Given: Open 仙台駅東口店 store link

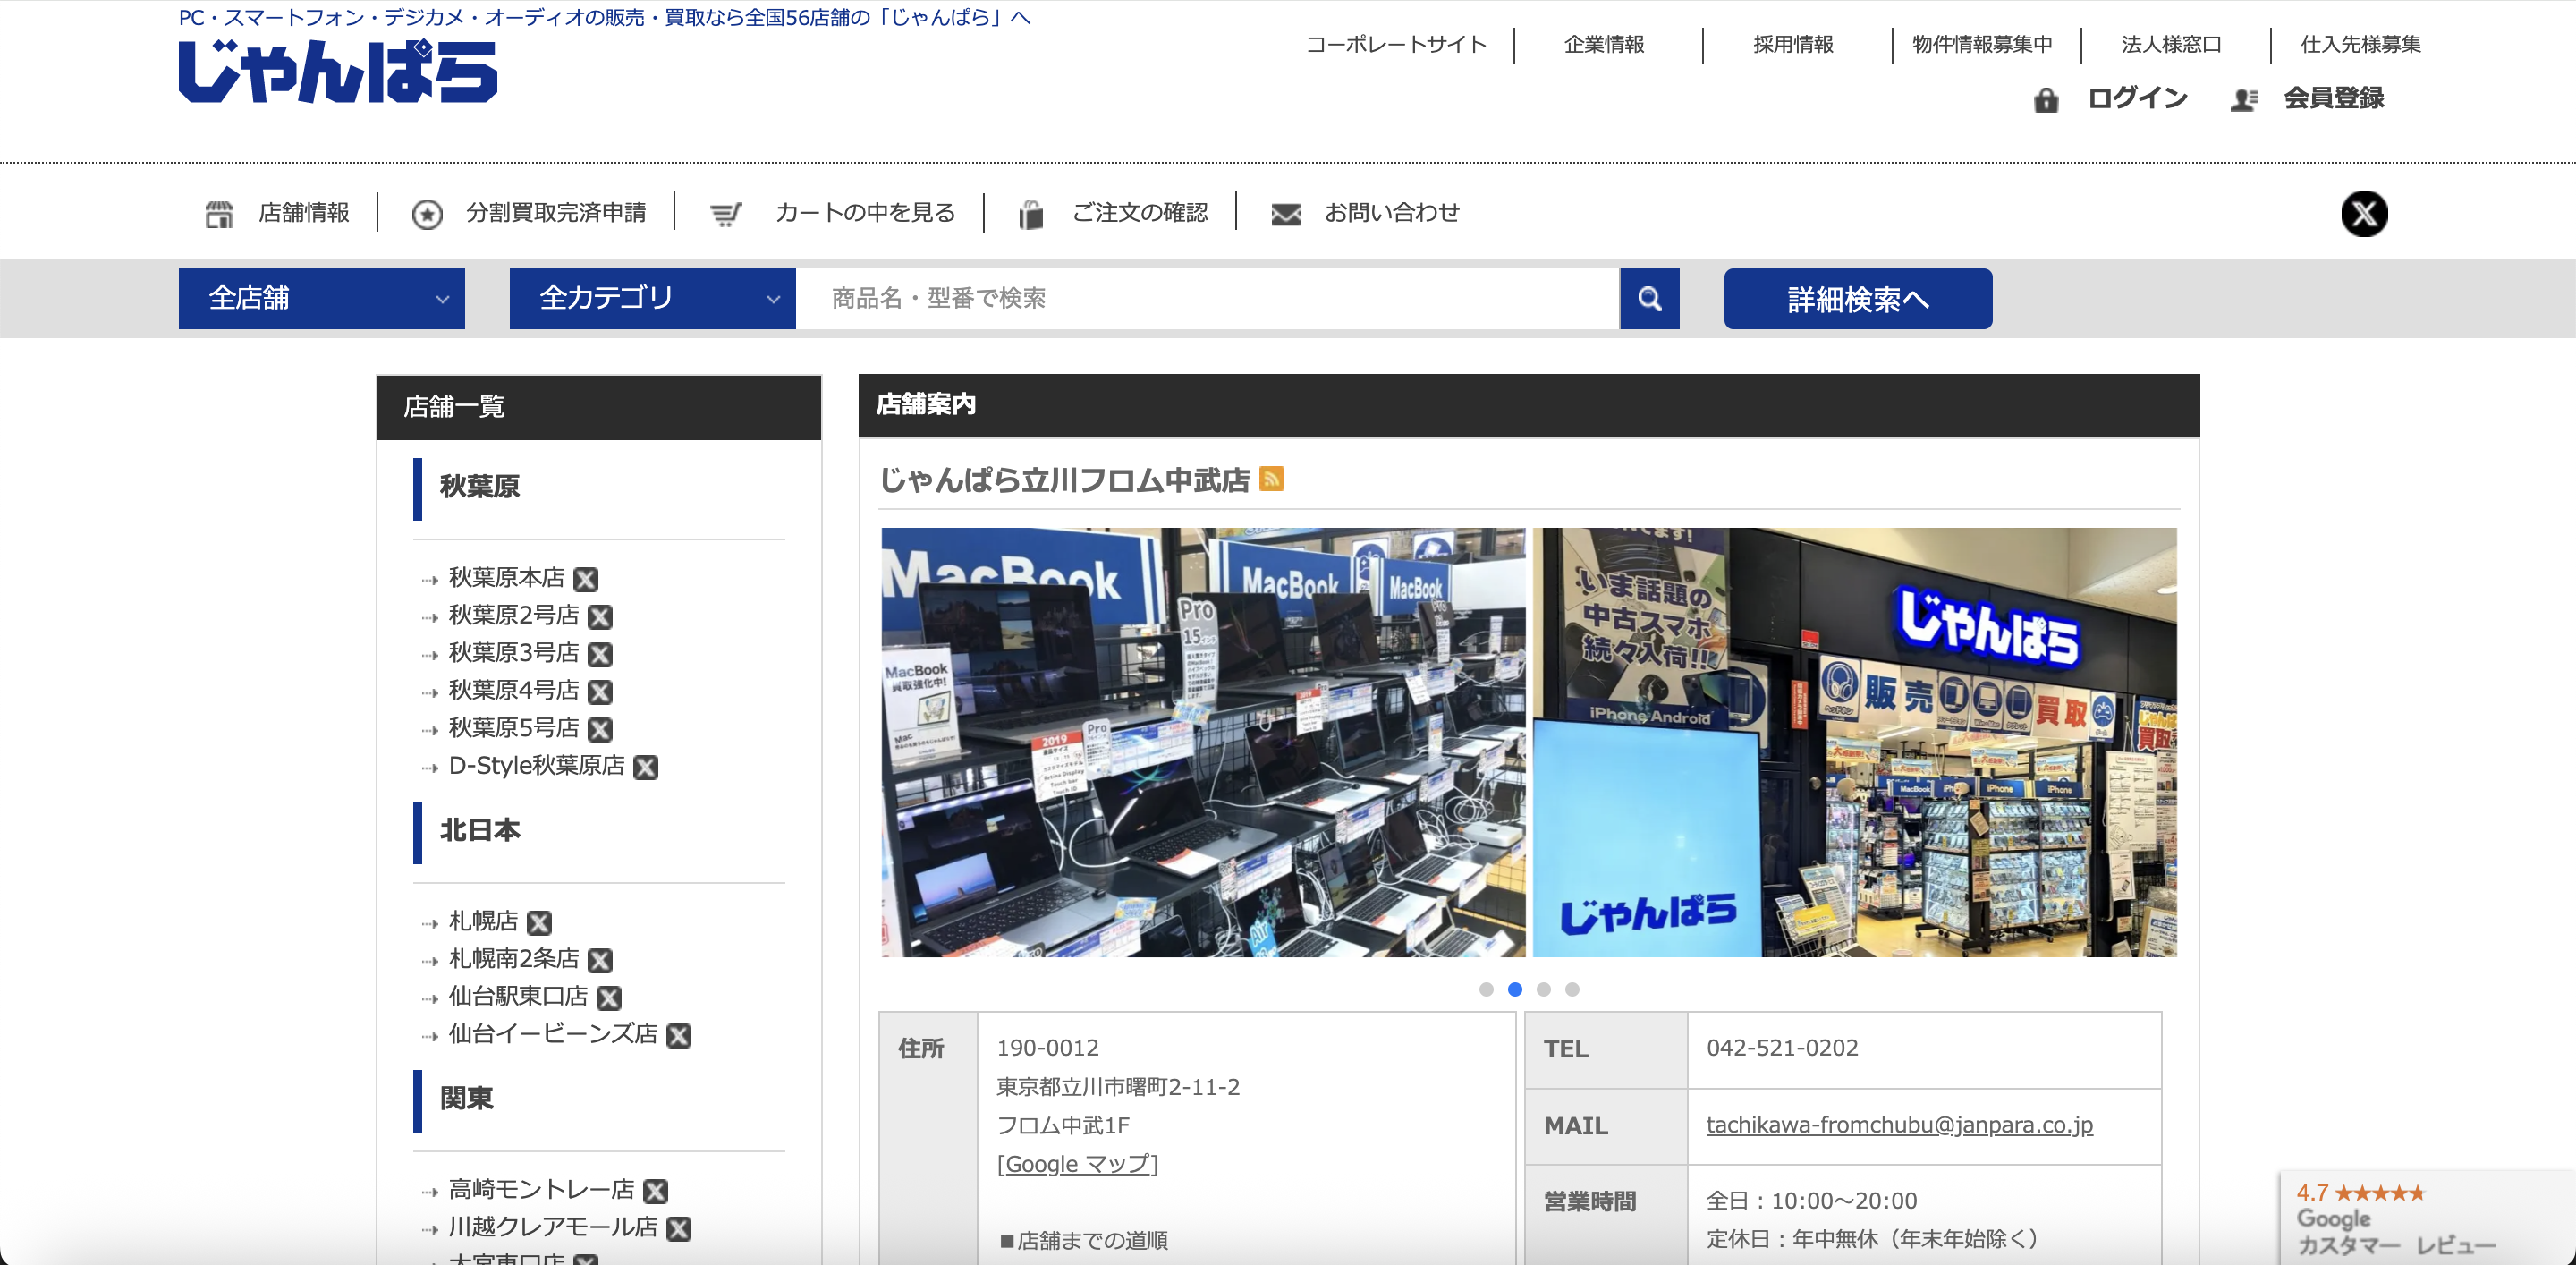Looking at the screenshot, I should 518,996.
